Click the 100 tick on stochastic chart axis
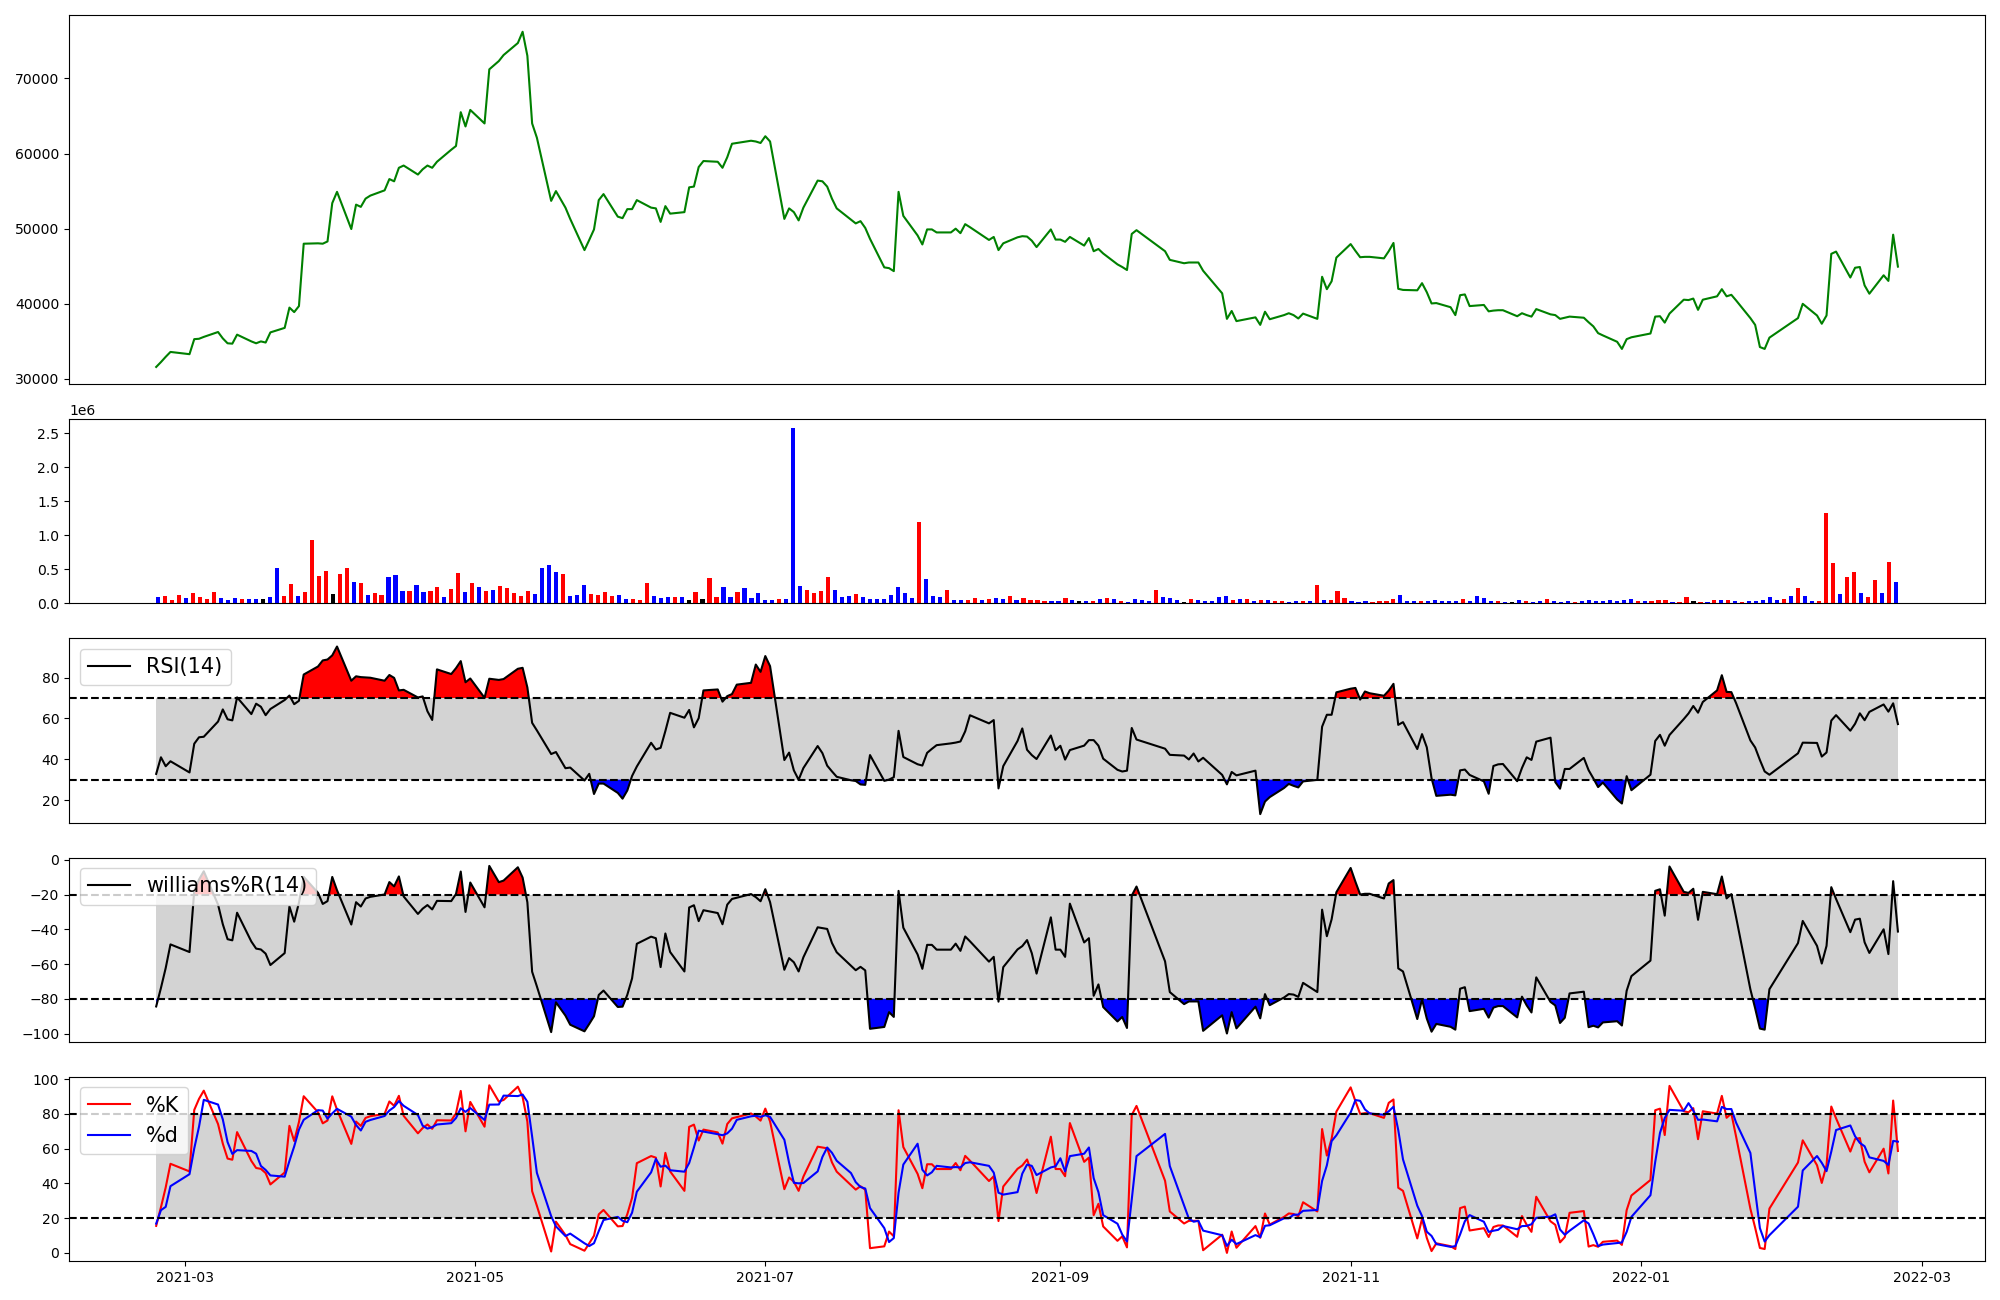2000x1300 pixels. 48,1080
